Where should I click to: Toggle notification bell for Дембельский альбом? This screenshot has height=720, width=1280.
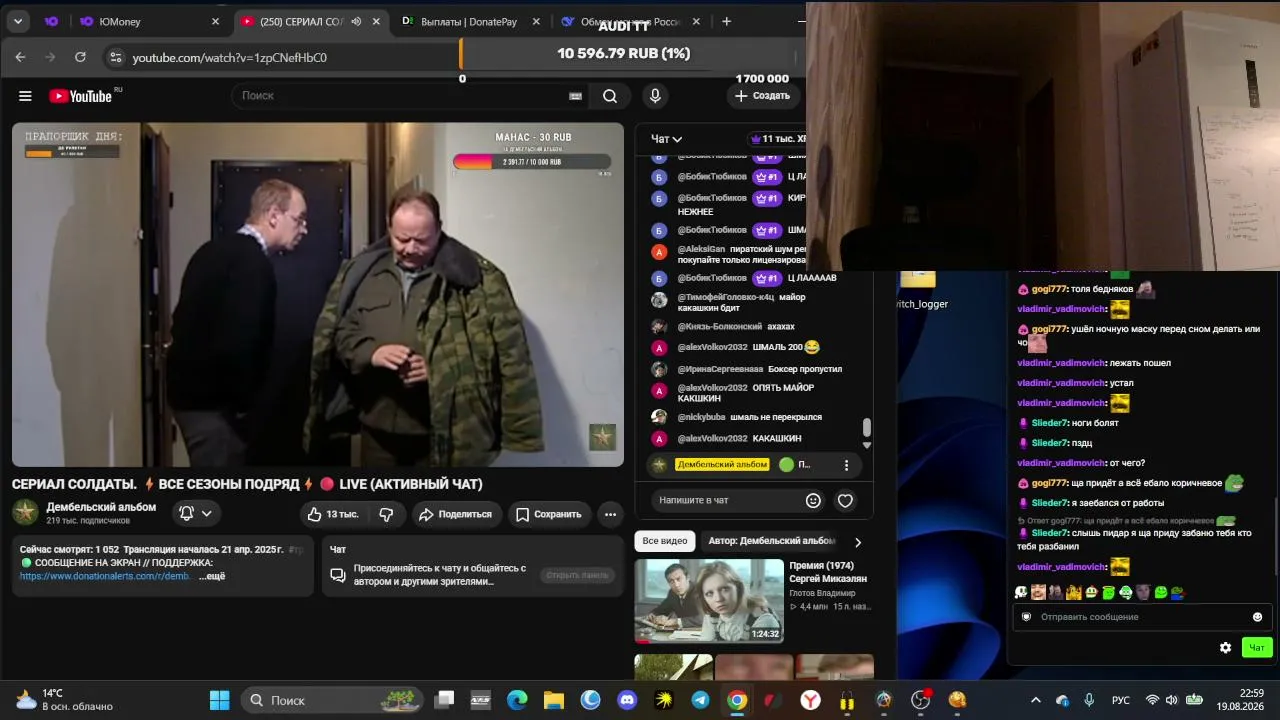(195, 513)
